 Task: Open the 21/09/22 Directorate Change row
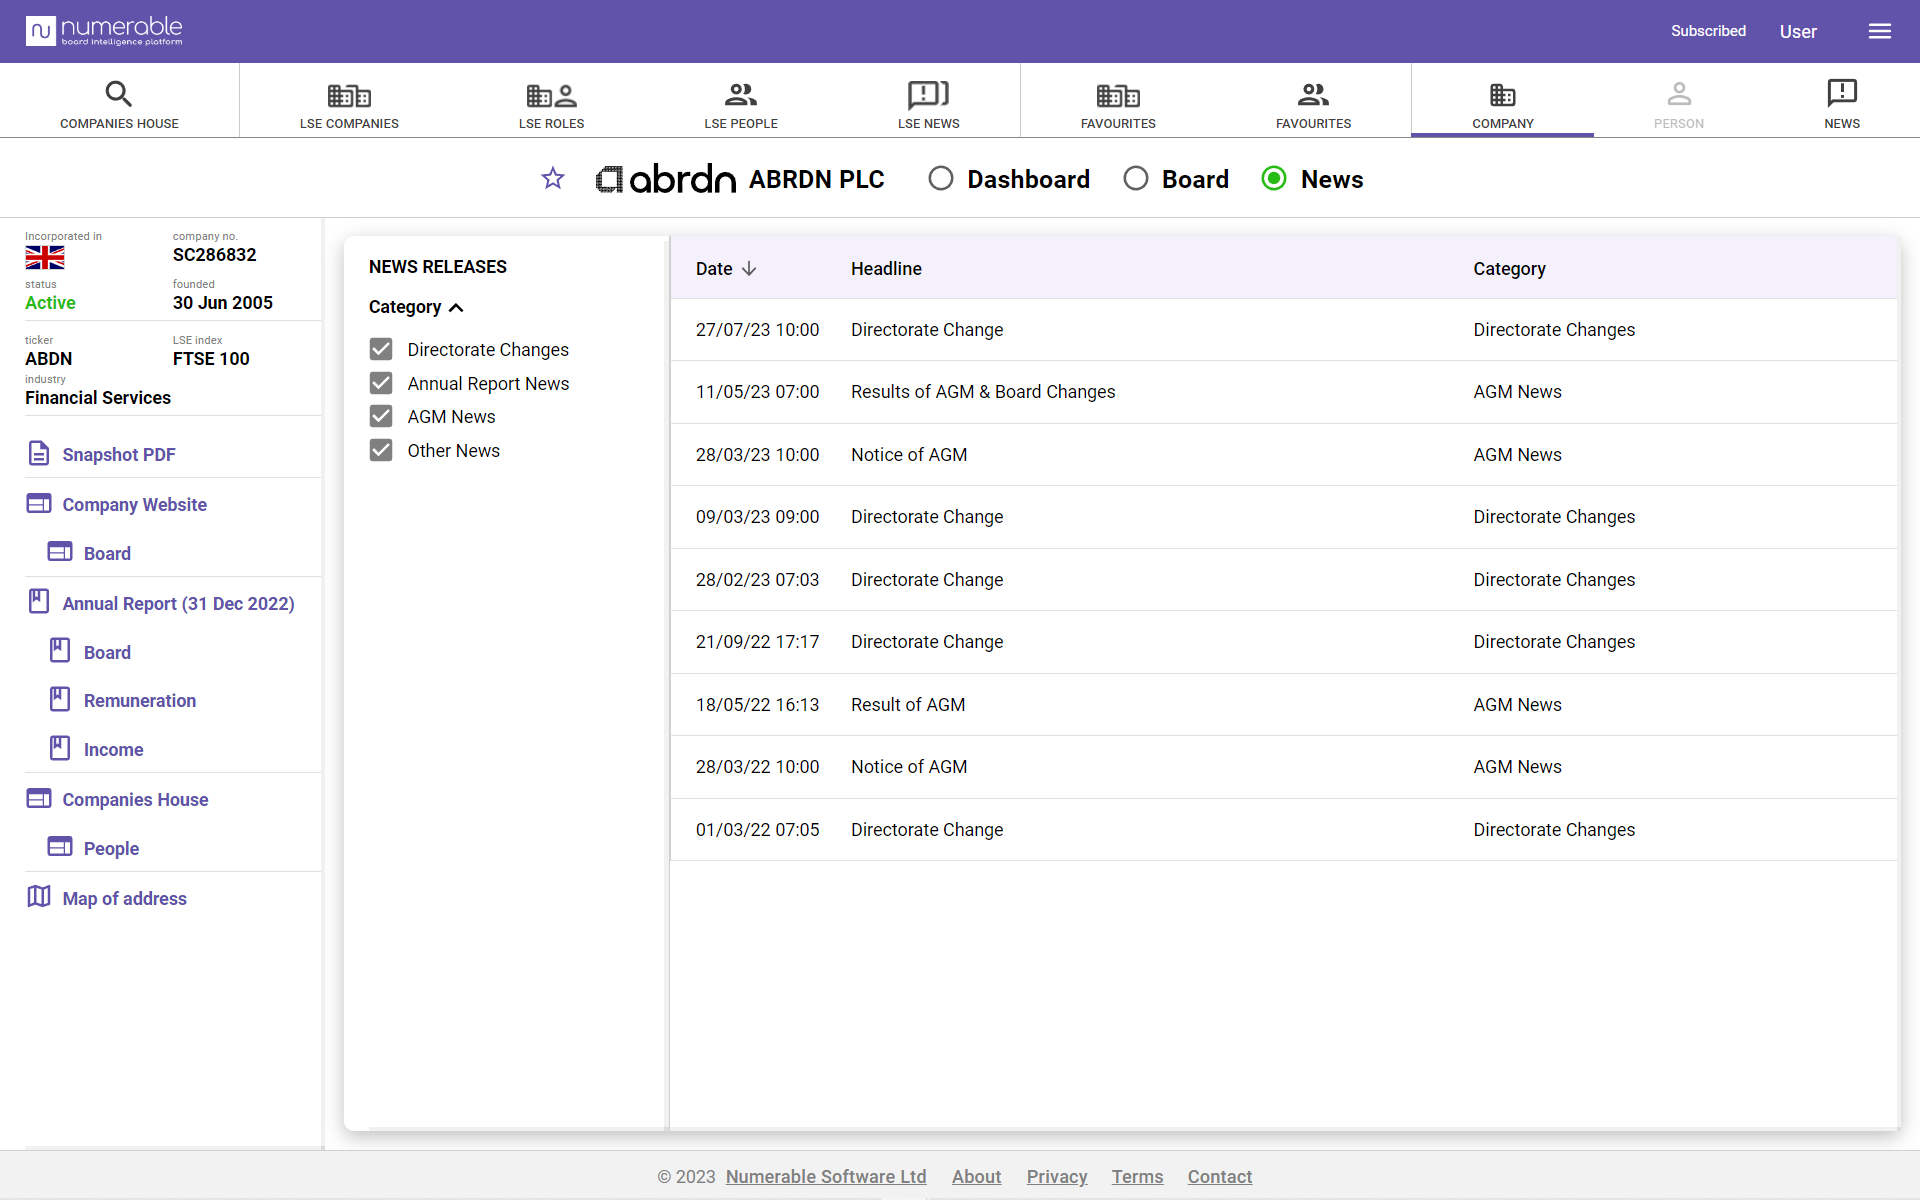point(1284,642)
